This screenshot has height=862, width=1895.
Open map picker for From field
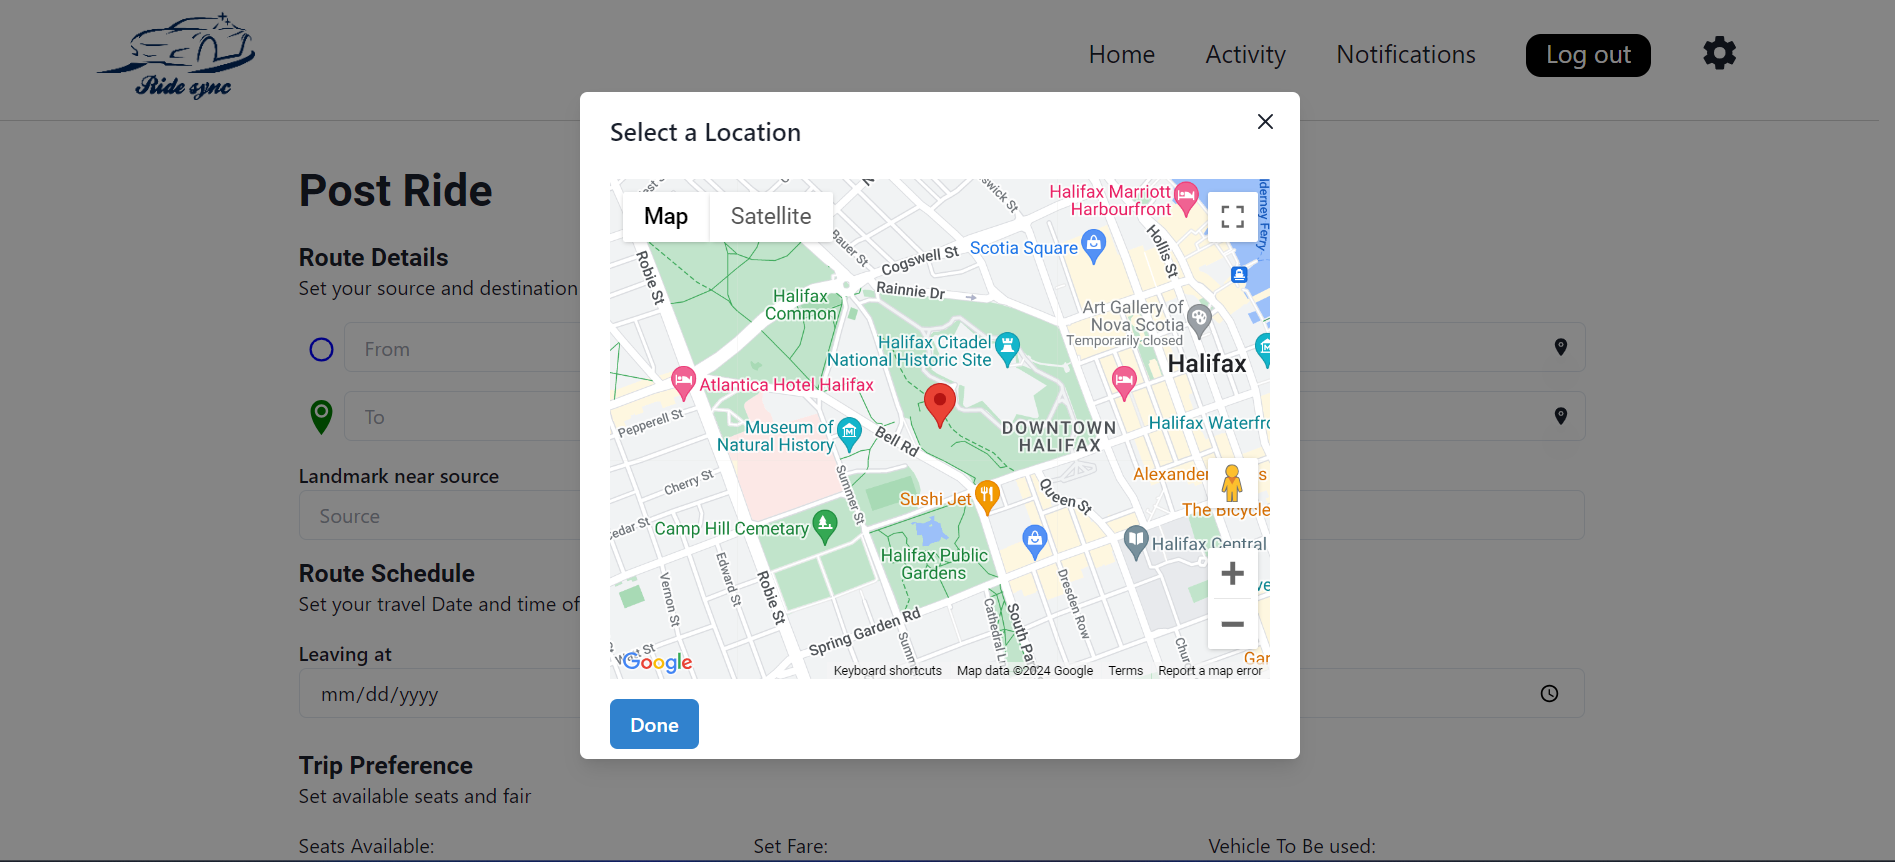pos(1560,347)
